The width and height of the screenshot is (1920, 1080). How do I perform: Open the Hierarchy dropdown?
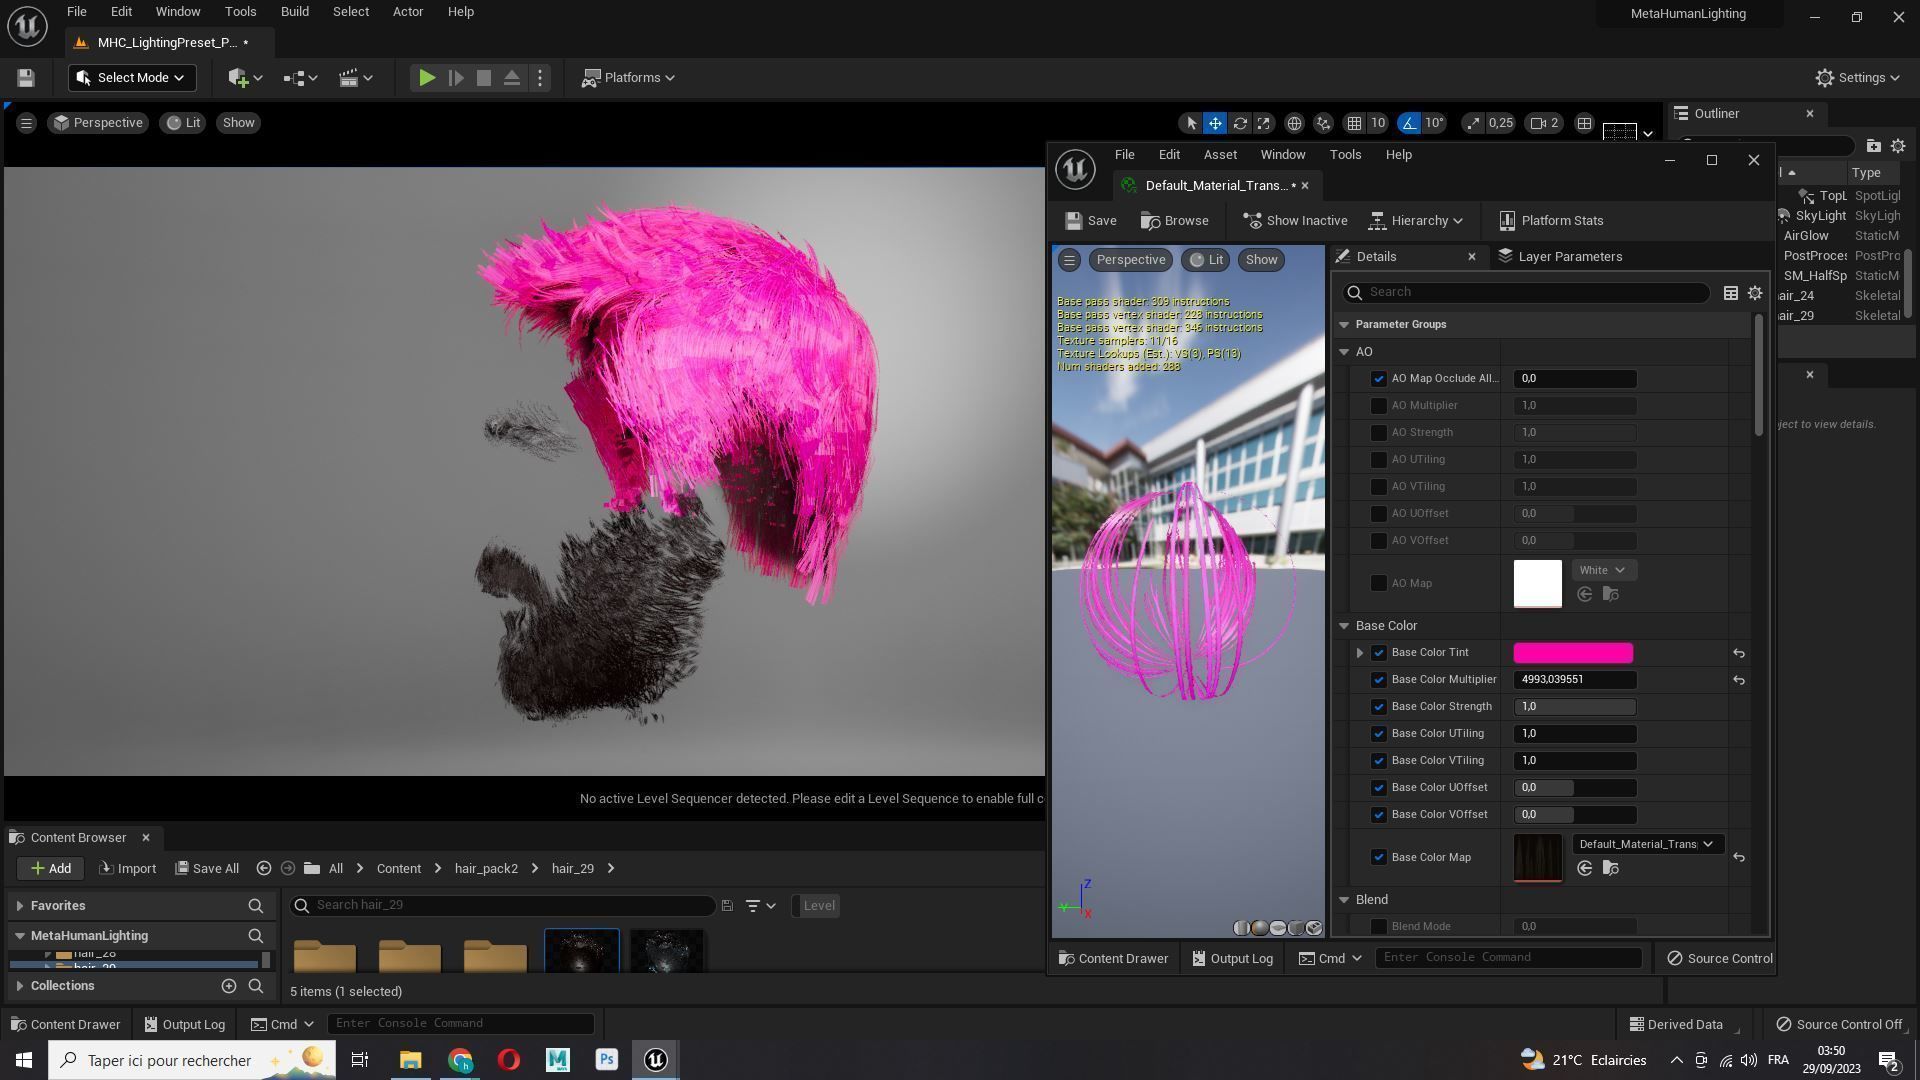click(1416, 221)
